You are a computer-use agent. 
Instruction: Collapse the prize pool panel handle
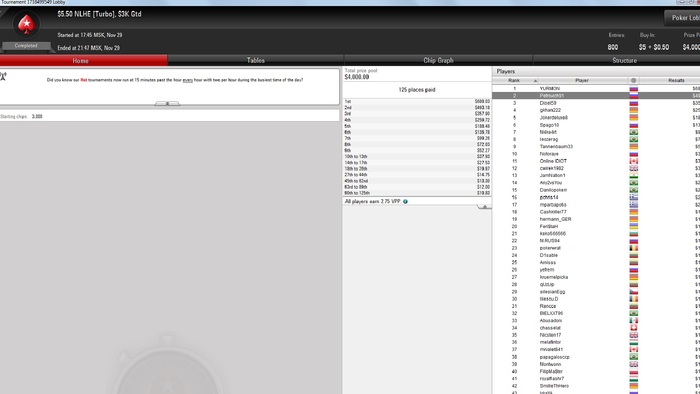484,207
